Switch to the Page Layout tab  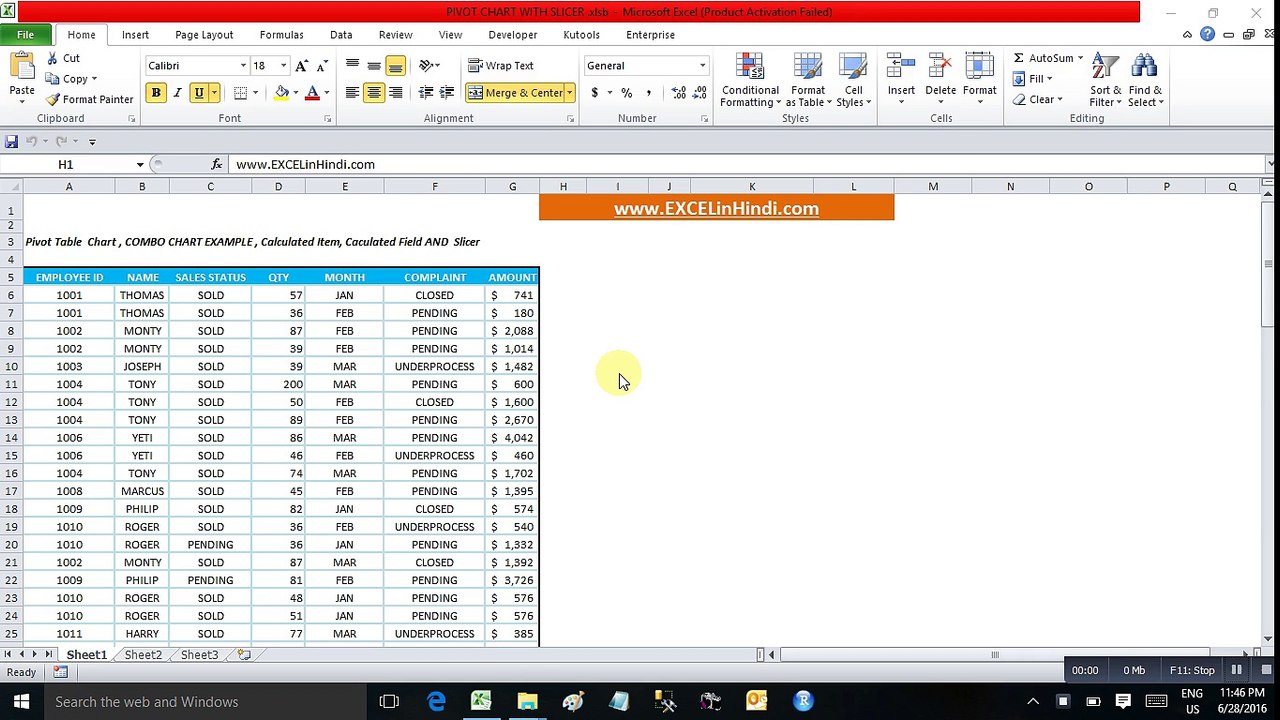point(204,34)
